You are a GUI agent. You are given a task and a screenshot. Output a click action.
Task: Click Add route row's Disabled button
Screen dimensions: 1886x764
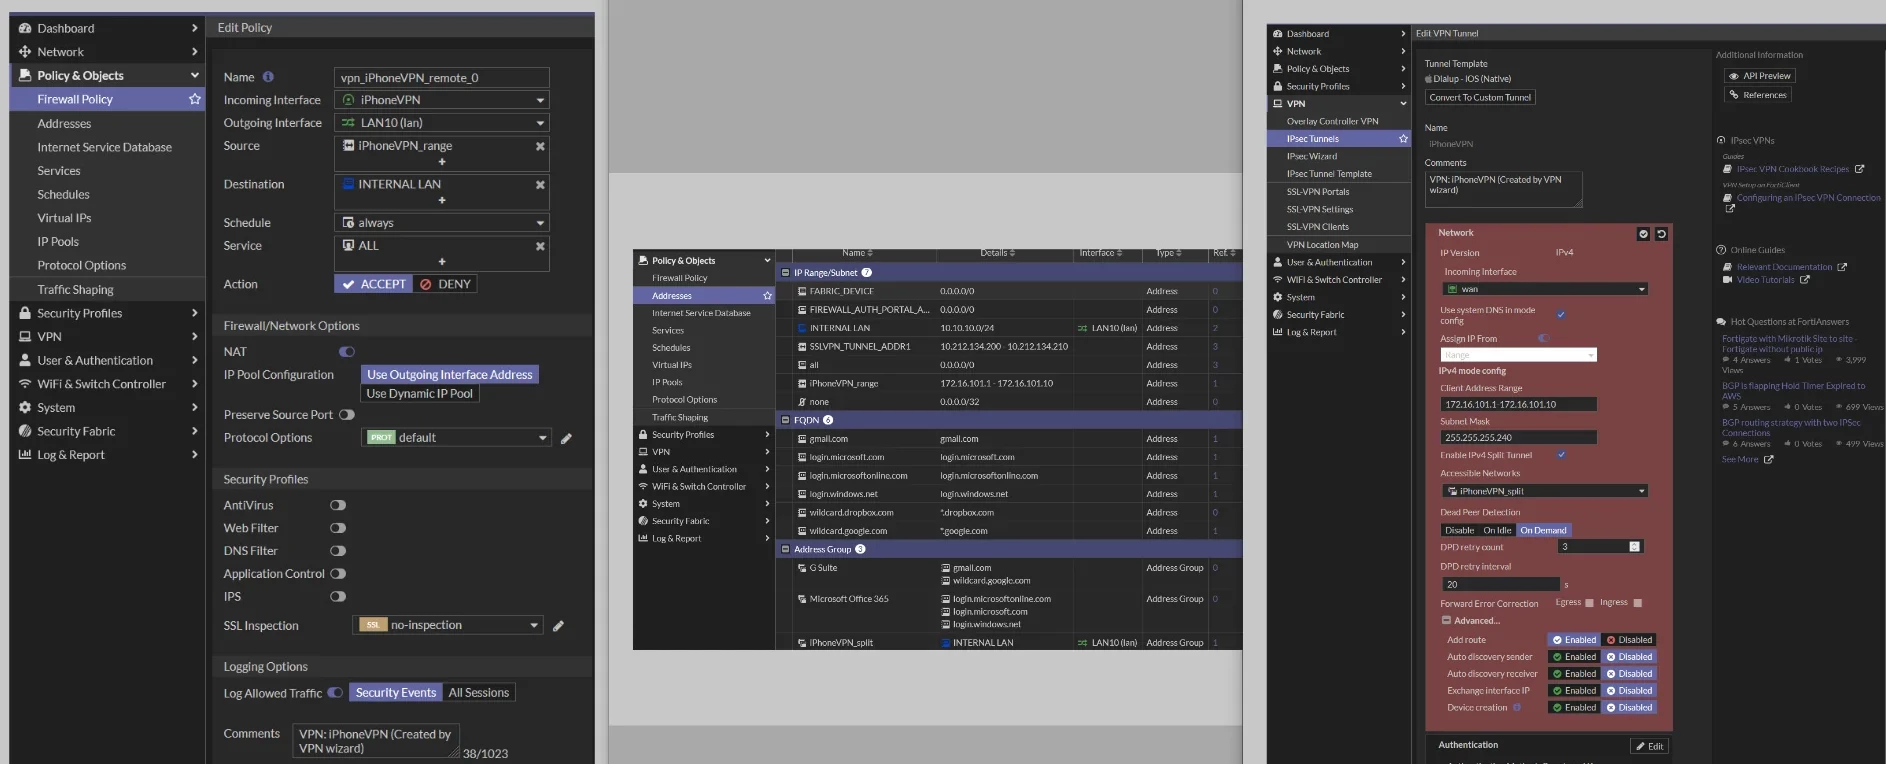[x=1630, y=640]
